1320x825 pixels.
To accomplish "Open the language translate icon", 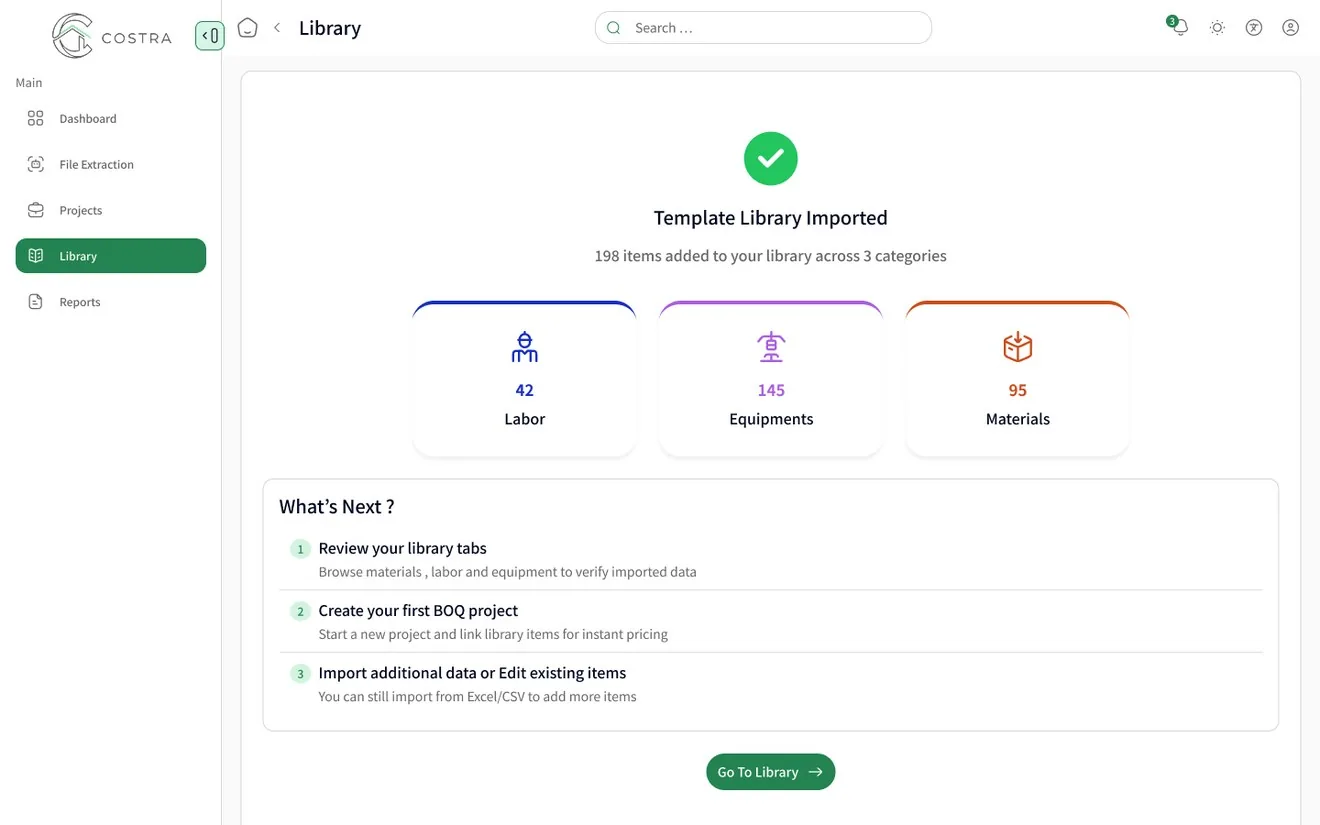I will tap(1254, 28).
